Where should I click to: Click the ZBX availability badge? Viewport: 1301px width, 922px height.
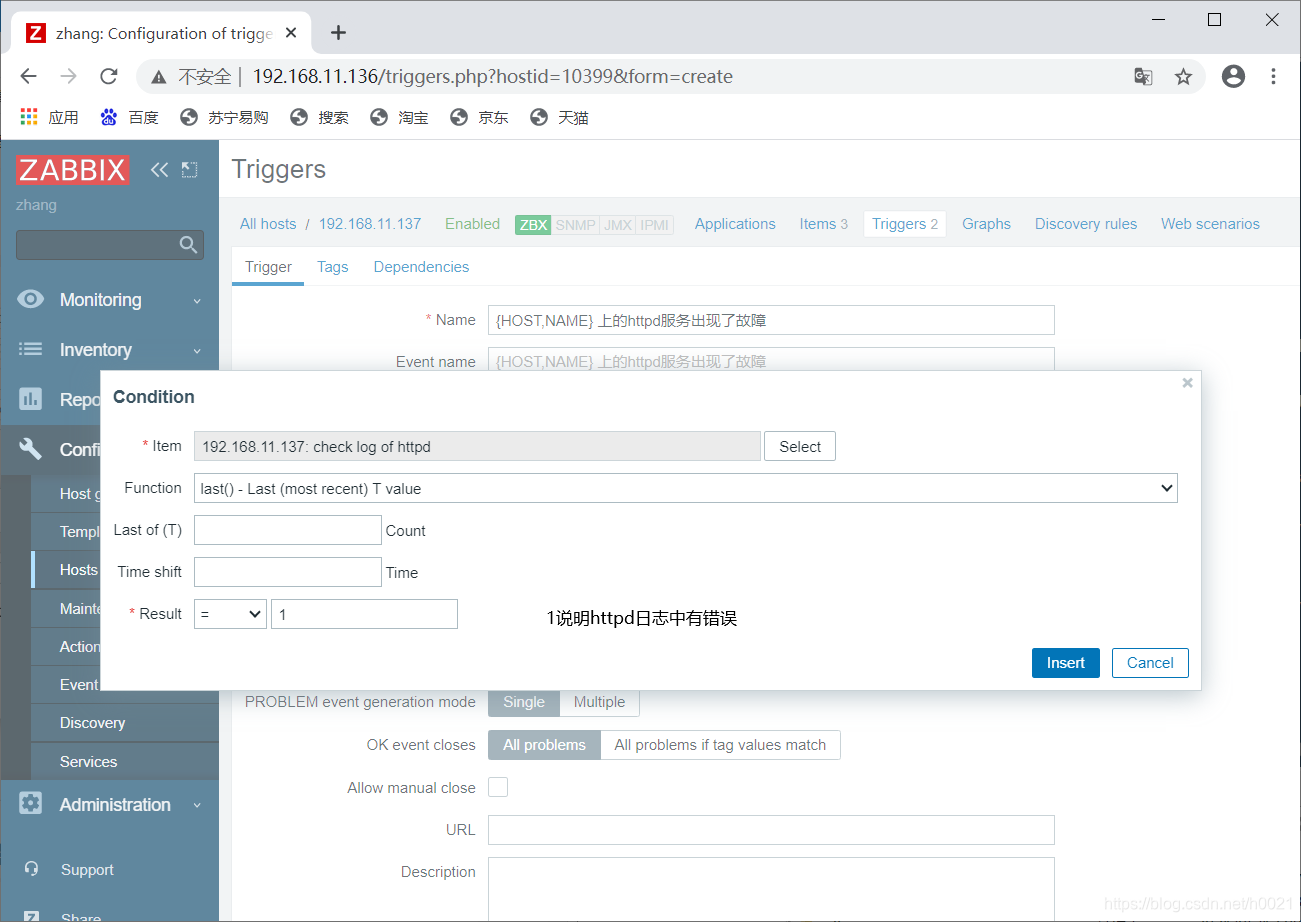pyautogui.click(x=533, y=224)
